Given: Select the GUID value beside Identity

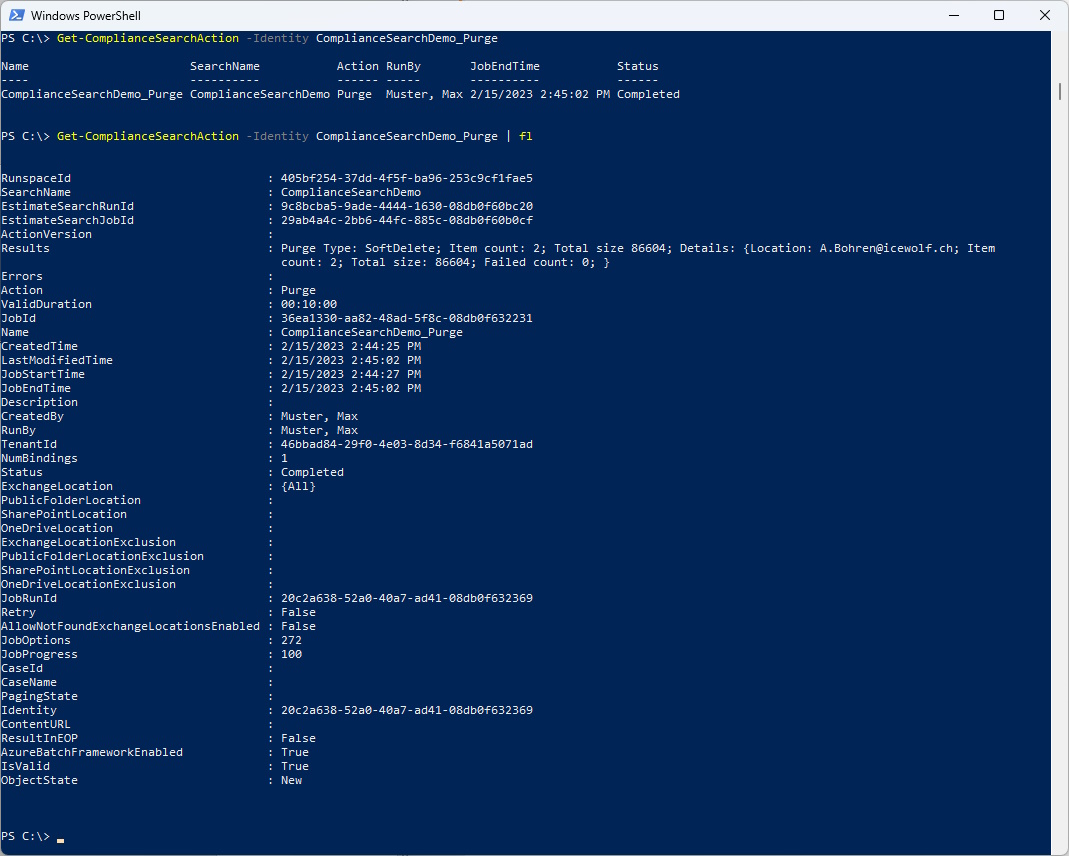Looking at the screenshot, I should [x=407, y=710].
